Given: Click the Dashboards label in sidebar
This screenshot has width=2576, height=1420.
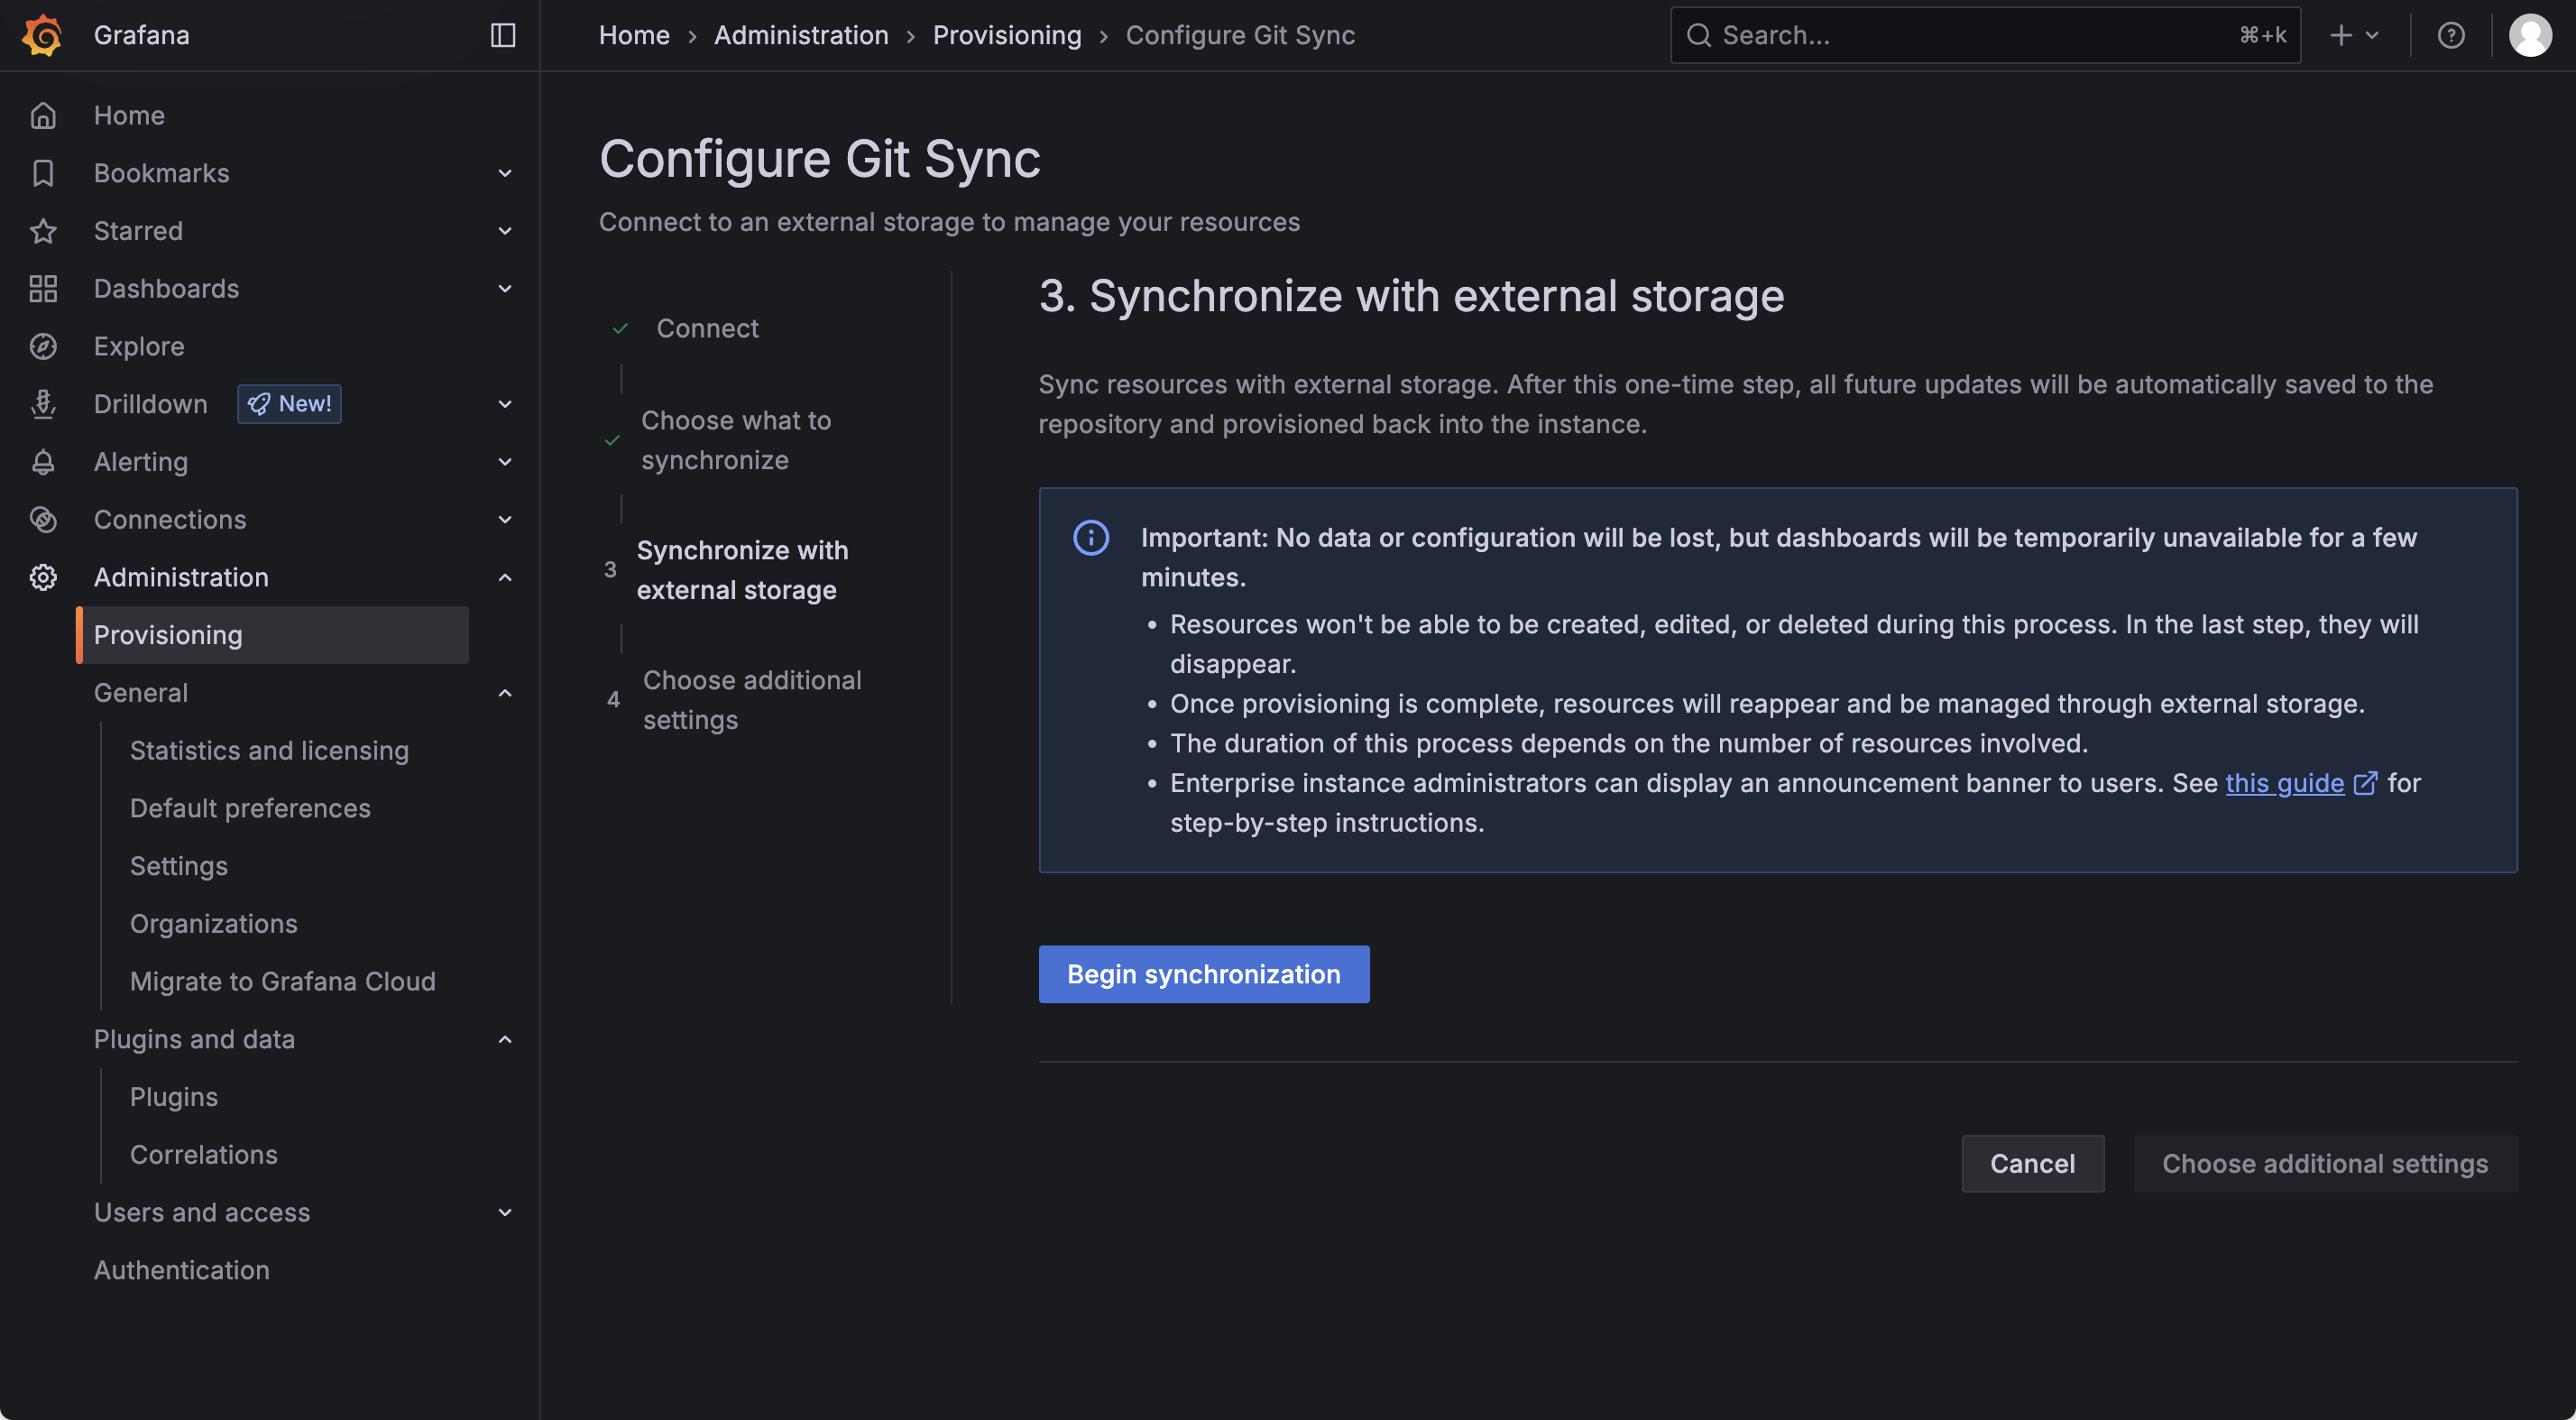Looking at the screenshot, I should click(x=166, y=289).
